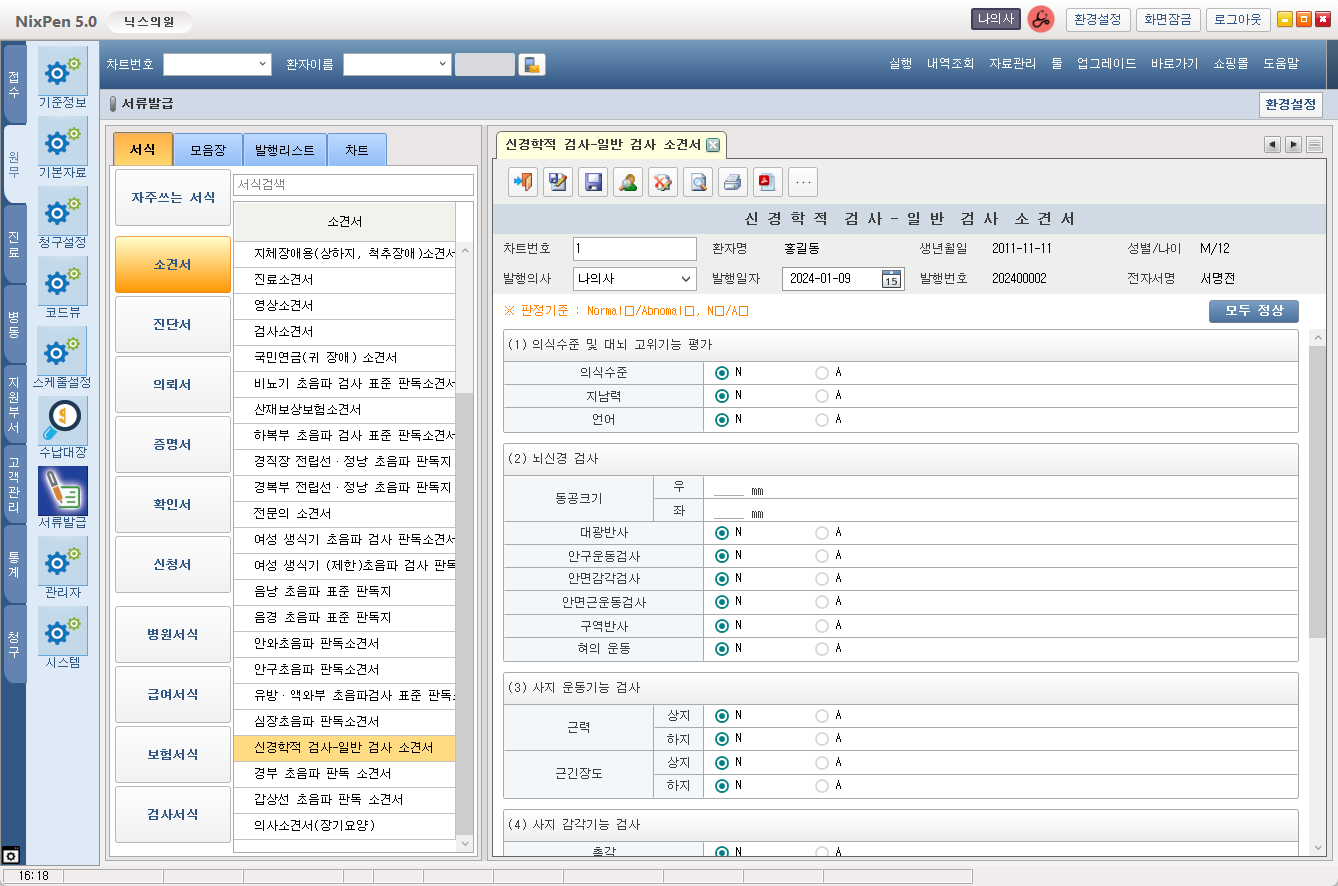Image resolution: width=1338 pixels, height=886 pixels.
Task: Click the exit door icon in toolbar
Action: tap(523, 182)
